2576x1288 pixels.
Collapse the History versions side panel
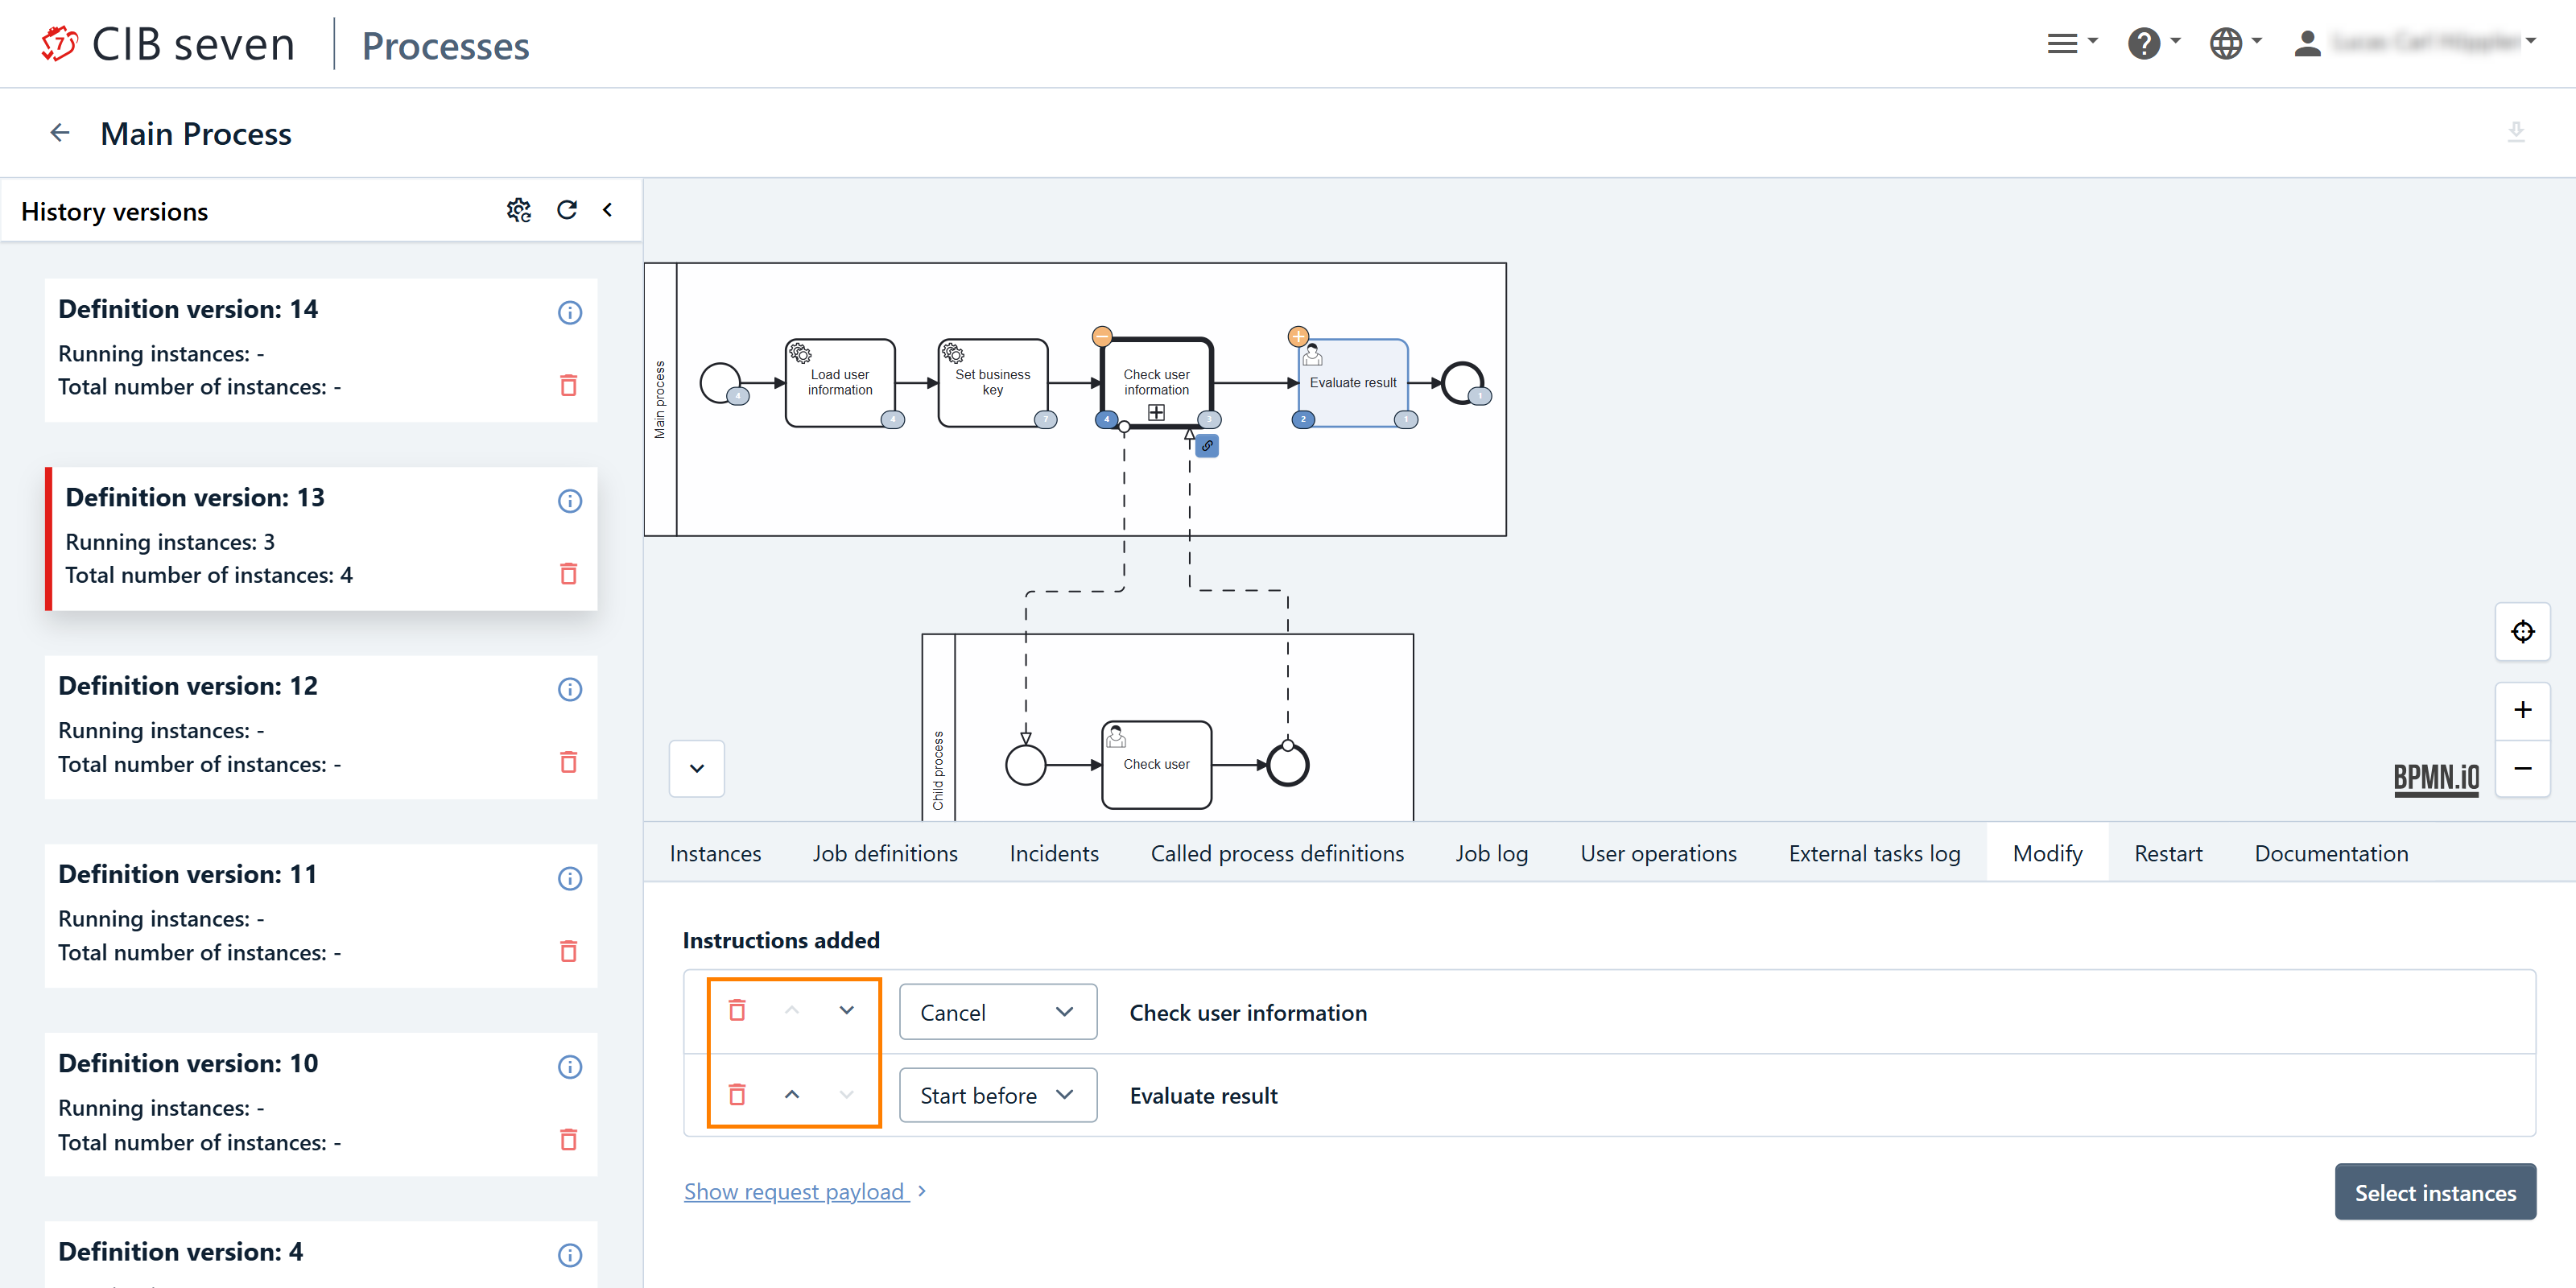click(x=607, y=210)
